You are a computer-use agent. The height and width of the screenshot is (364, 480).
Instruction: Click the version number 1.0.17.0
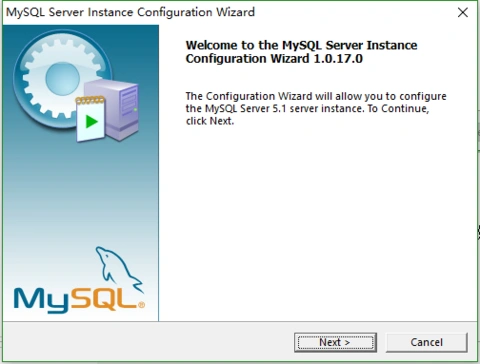tap(338, 59)
